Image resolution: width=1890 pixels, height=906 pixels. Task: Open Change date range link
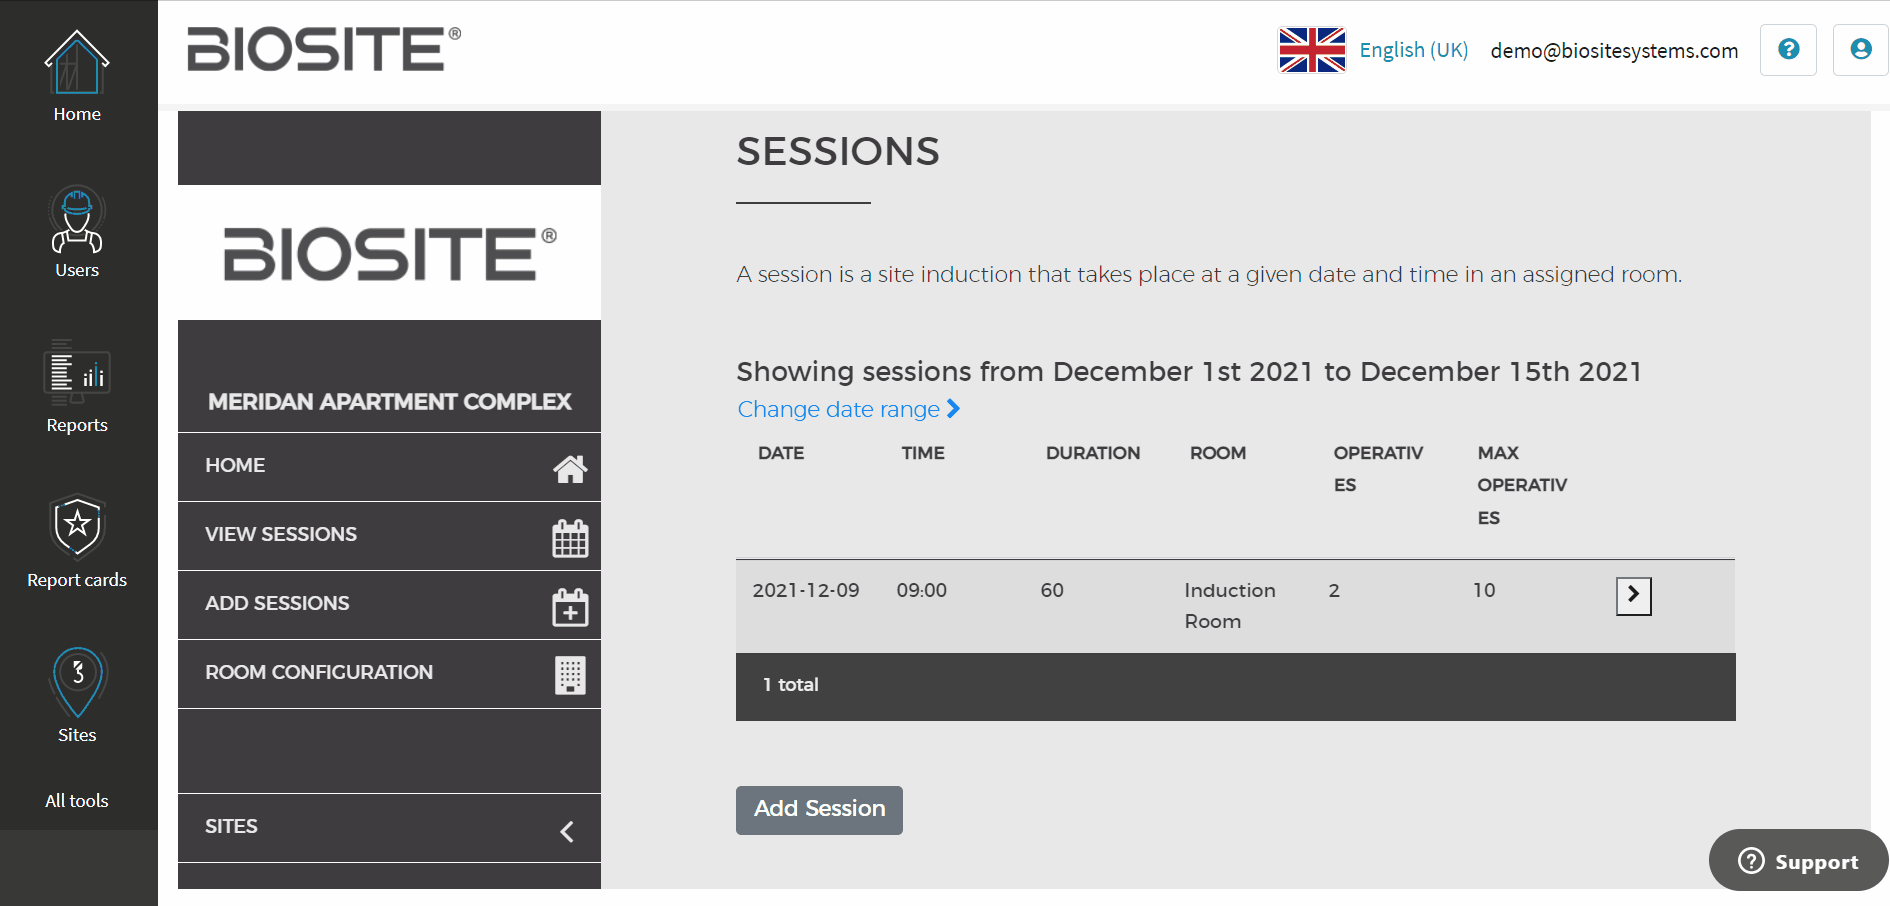[848, 409]
